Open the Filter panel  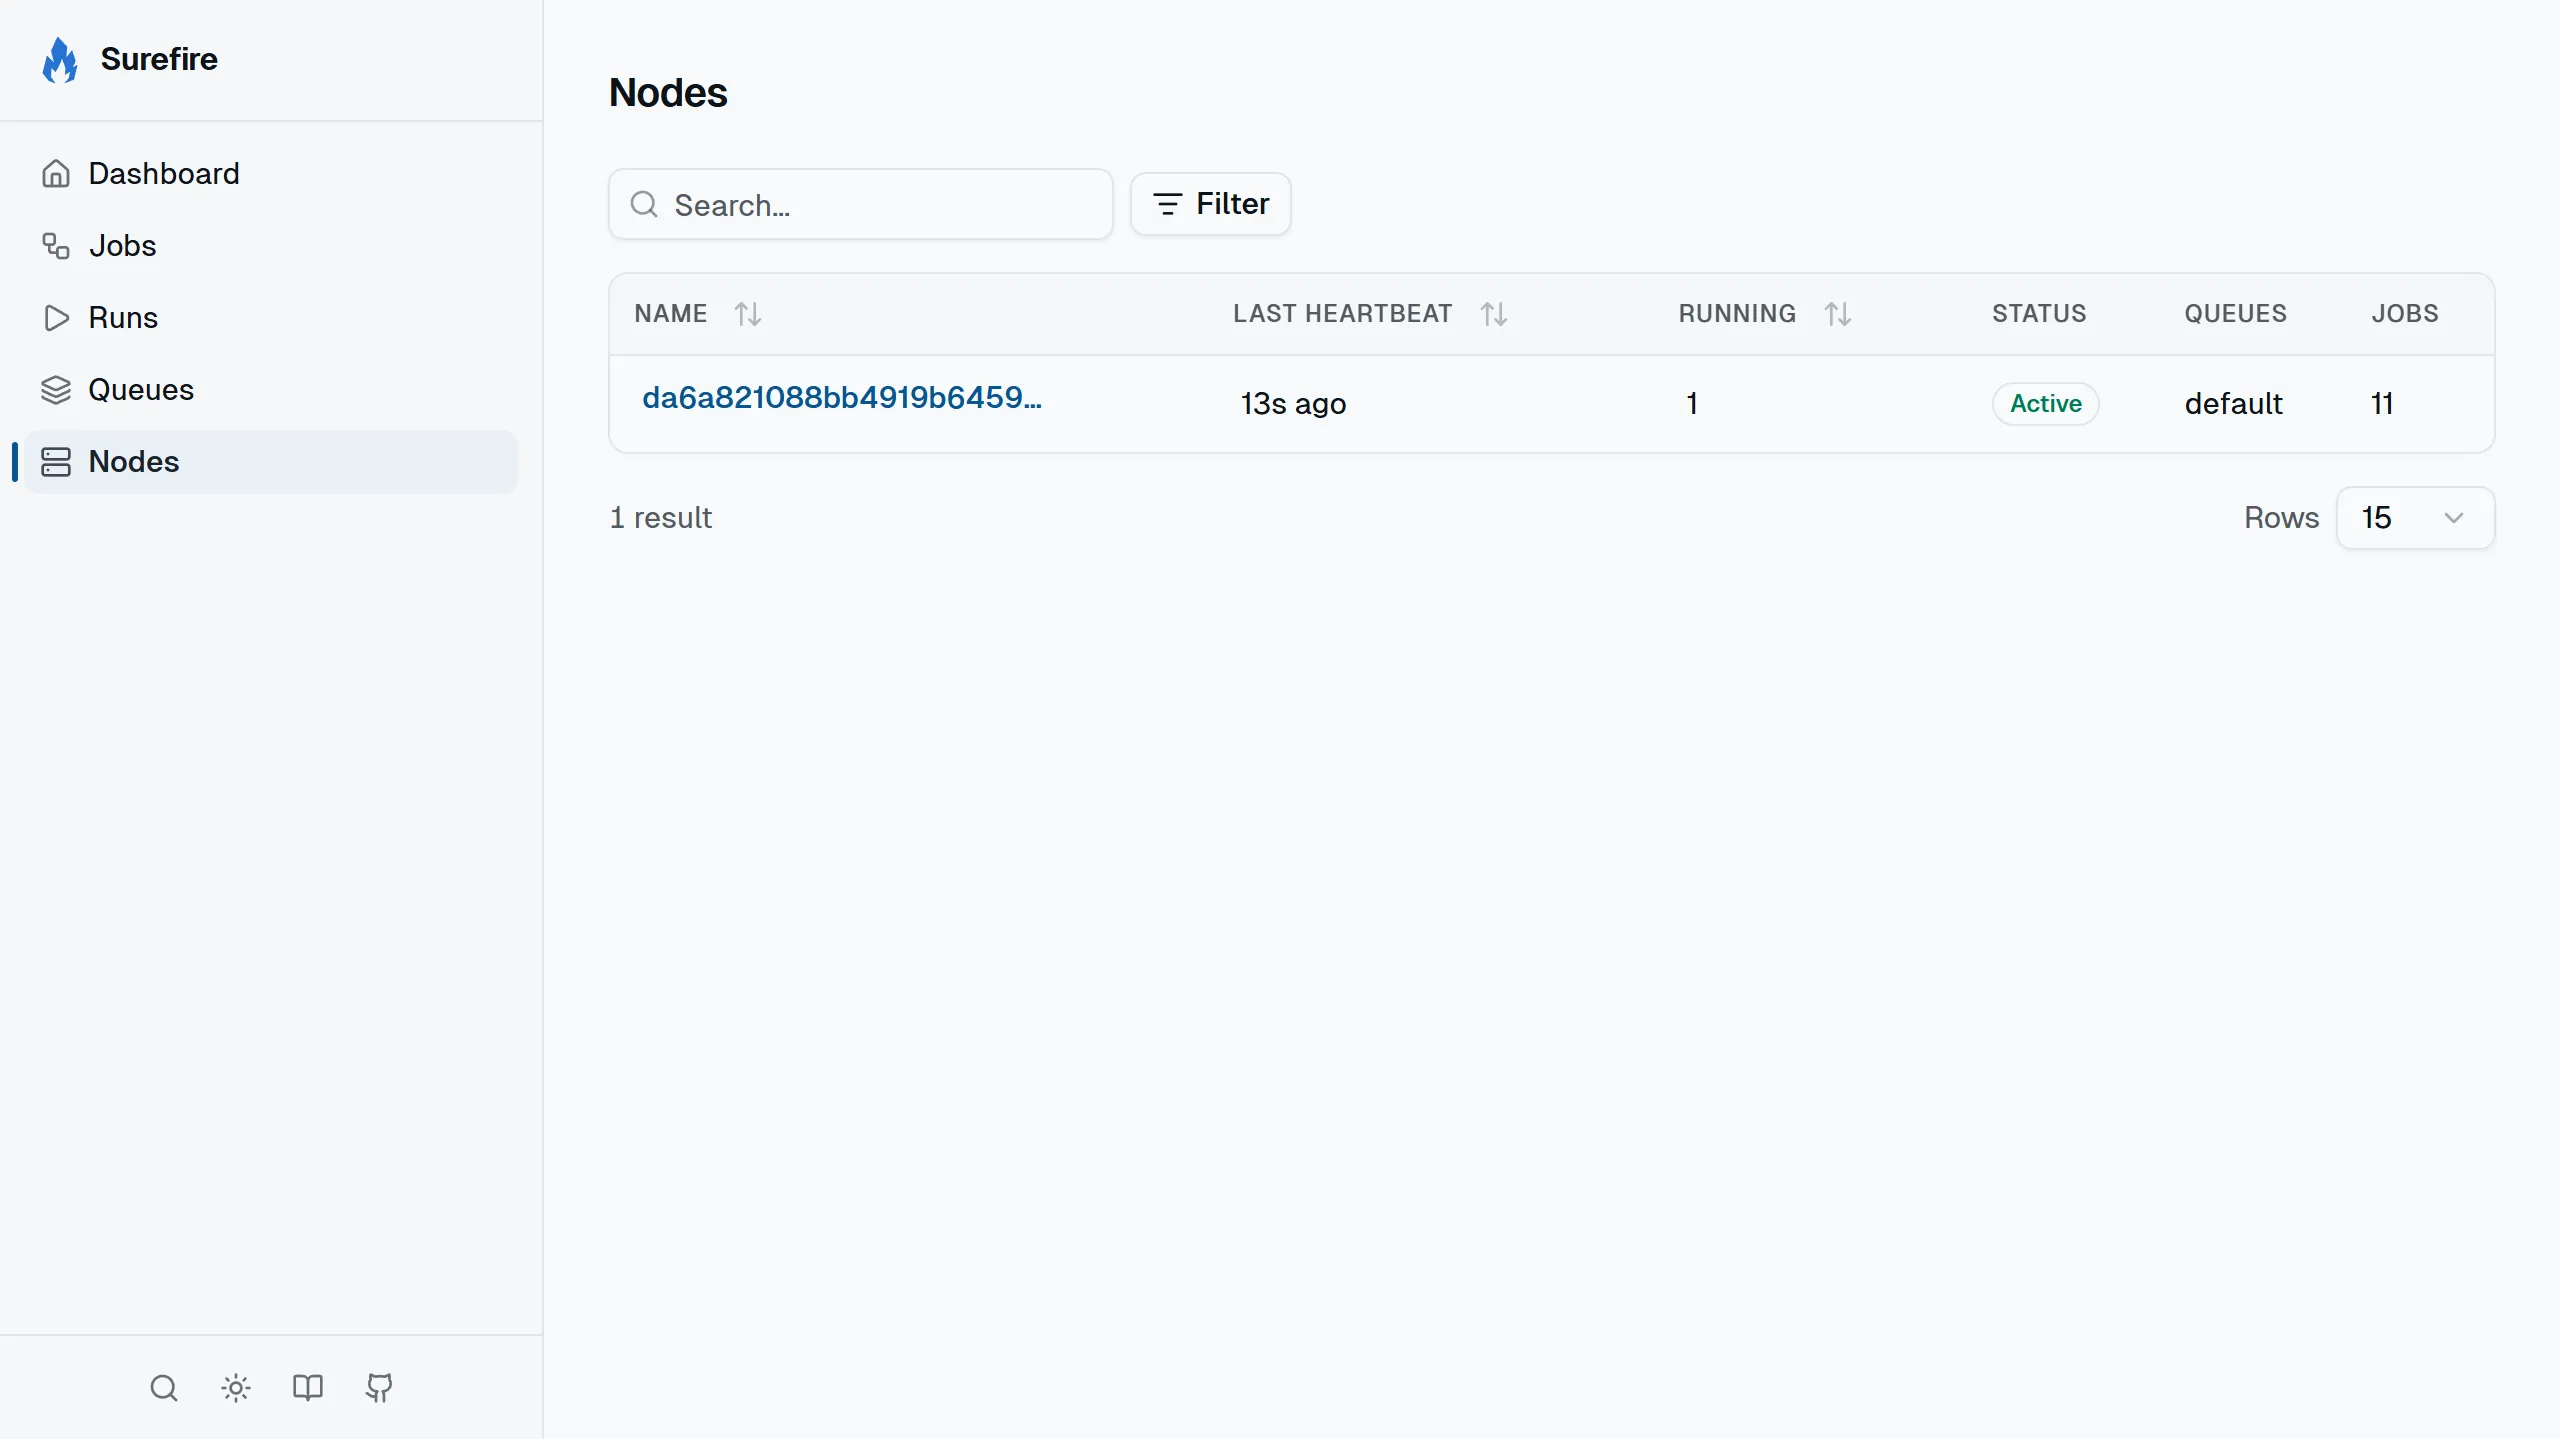[1211, 204]
